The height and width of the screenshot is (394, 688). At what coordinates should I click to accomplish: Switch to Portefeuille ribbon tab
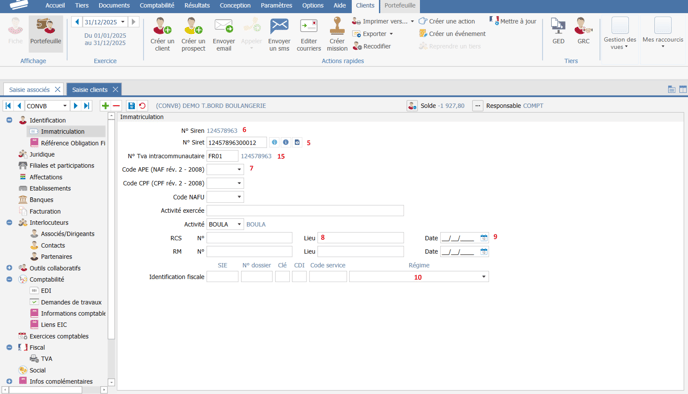pyautogui.click(x=400, y=5)
